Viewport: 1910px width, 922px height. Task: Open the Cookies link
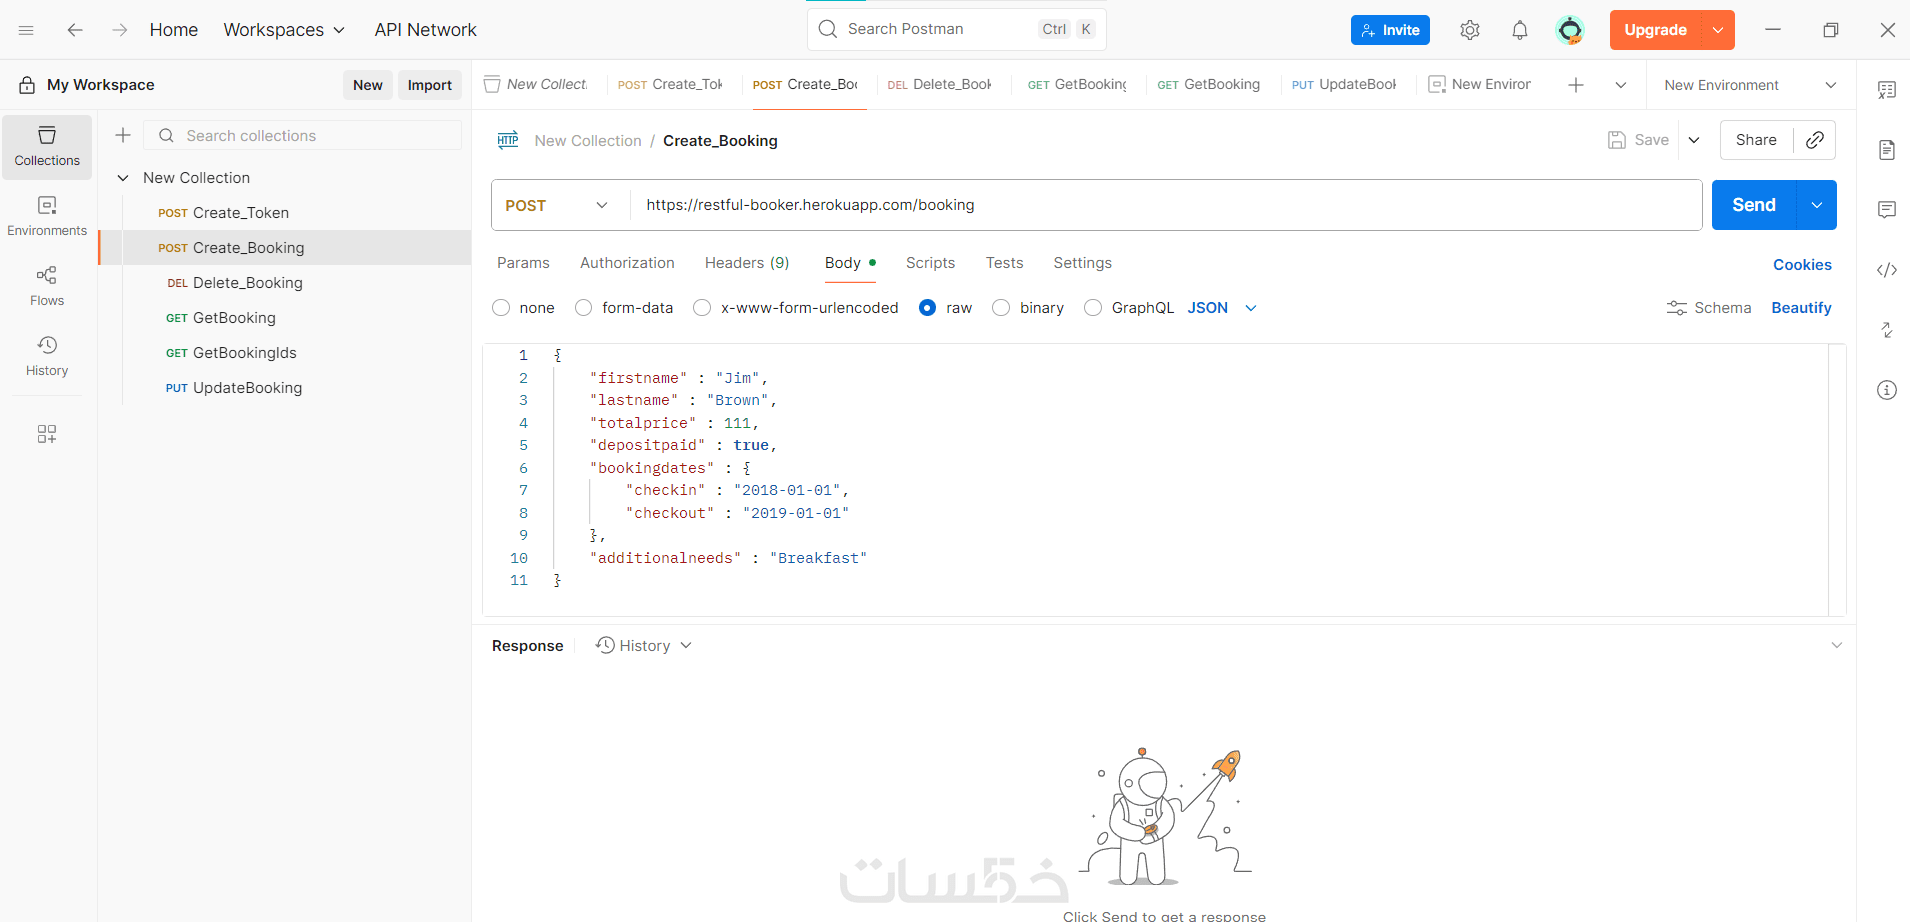[1802, 265]
